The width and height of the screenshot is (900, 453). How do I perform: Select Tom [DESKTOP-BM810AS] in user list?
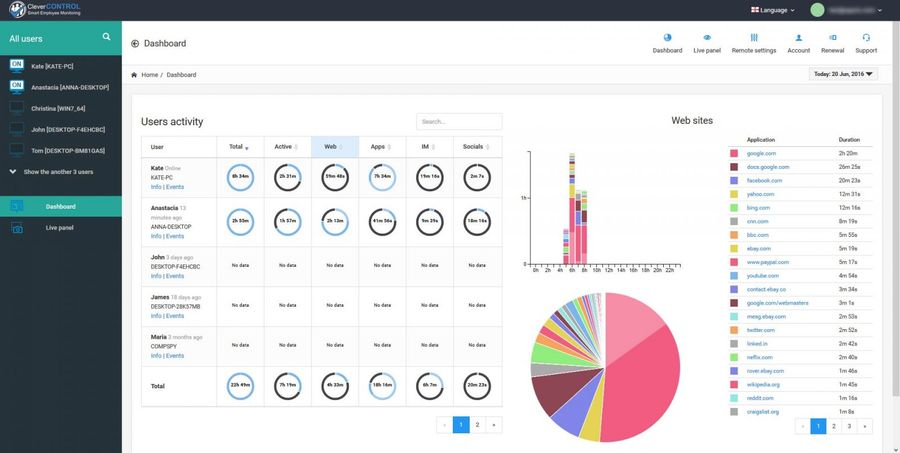click(x=68, y=151)
